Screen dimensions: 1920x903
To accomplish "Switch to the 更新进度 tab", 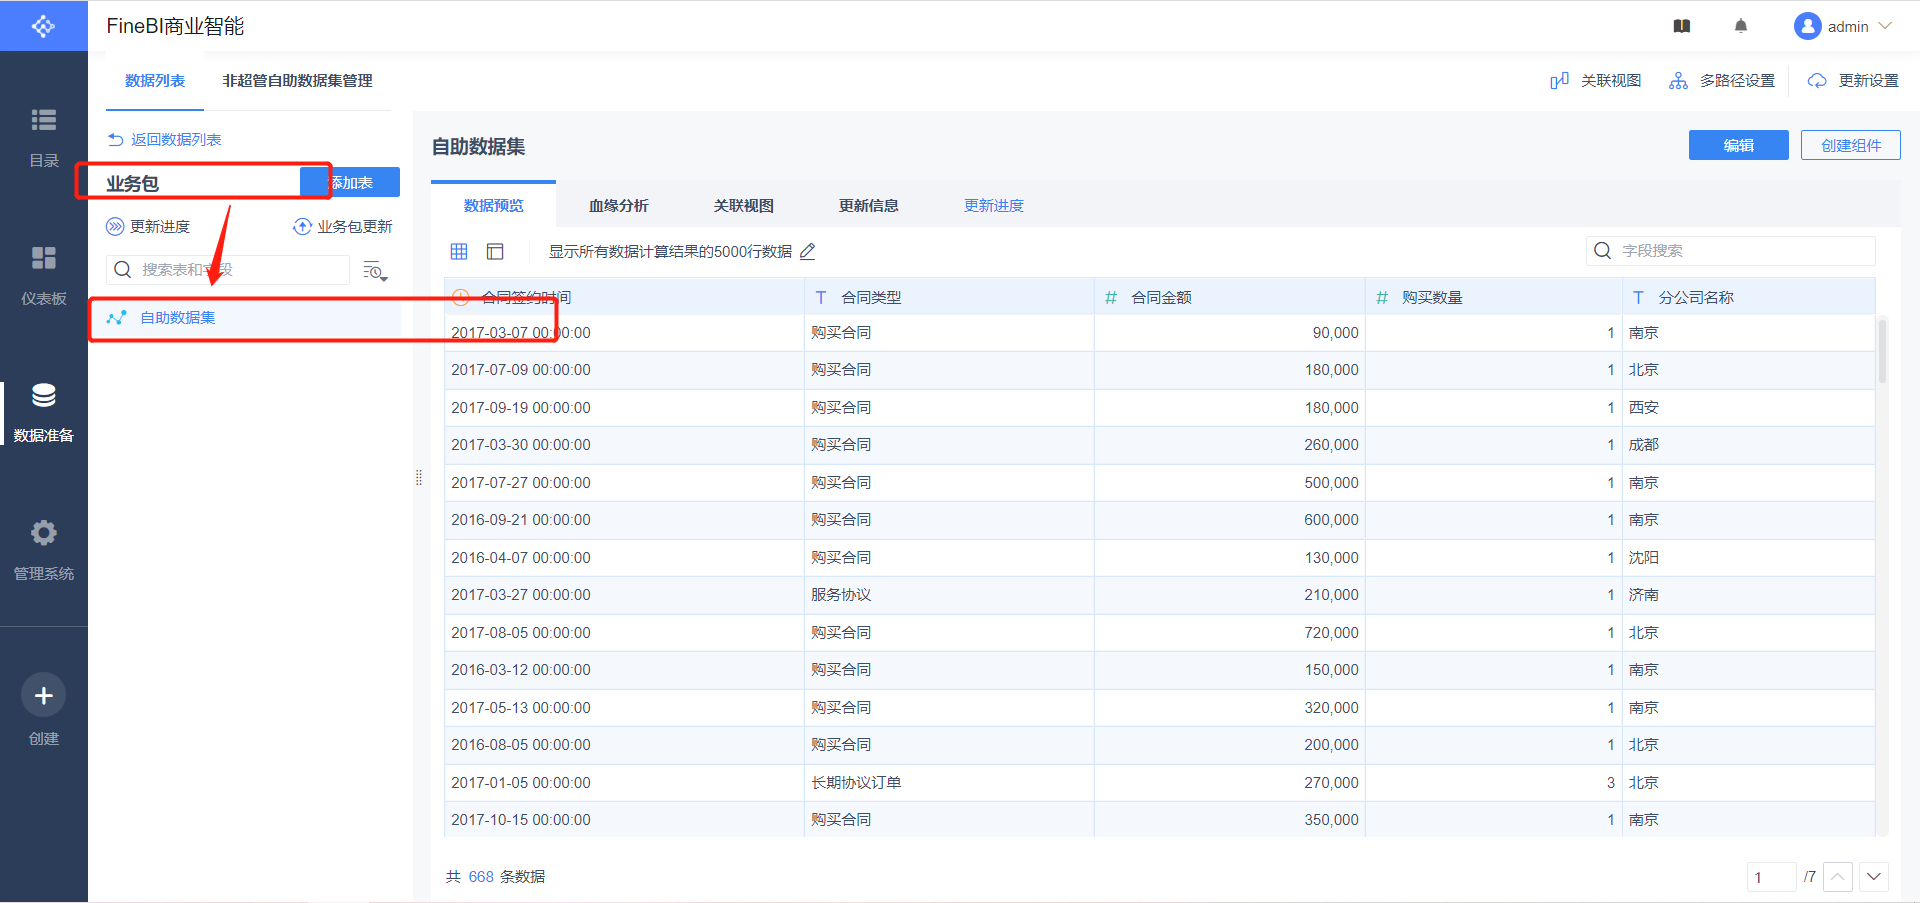I will point(993,205).
